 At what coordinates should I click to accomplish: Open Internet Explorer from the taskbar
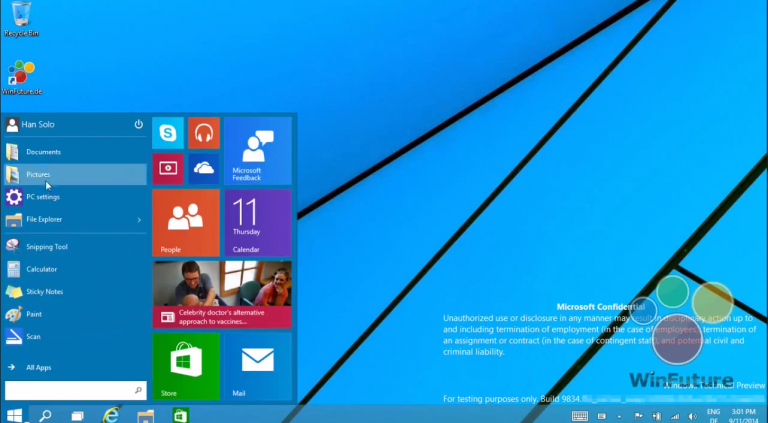[112, 414]
